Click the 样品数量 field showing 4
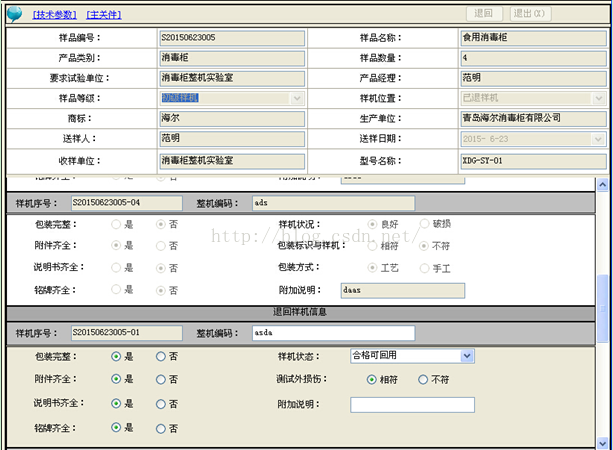613x450 pixels. point(534,58)
